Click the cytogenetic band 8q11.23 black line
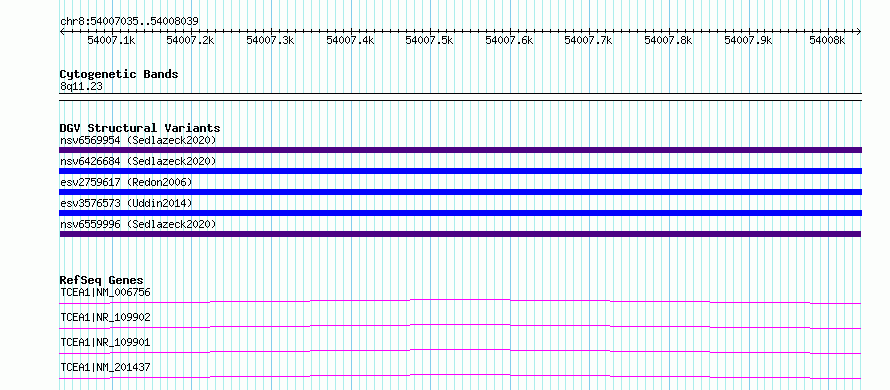 pyautogui.click(x=460, y=97)
